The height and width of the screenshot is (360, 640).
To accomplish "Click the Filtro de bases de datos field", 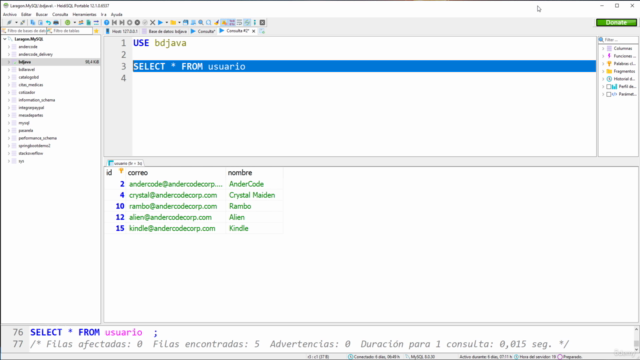I will click(24, 31).
